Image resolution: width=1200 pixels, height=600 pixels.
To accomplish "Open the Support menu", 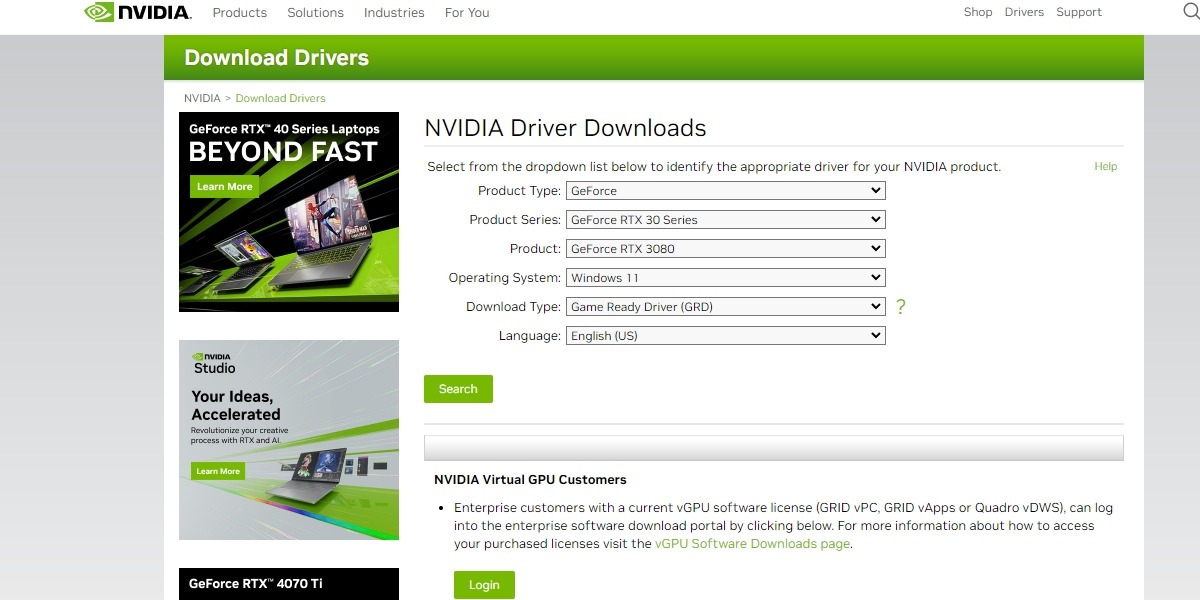I will pyautogui.click(x=1079, y=12).
